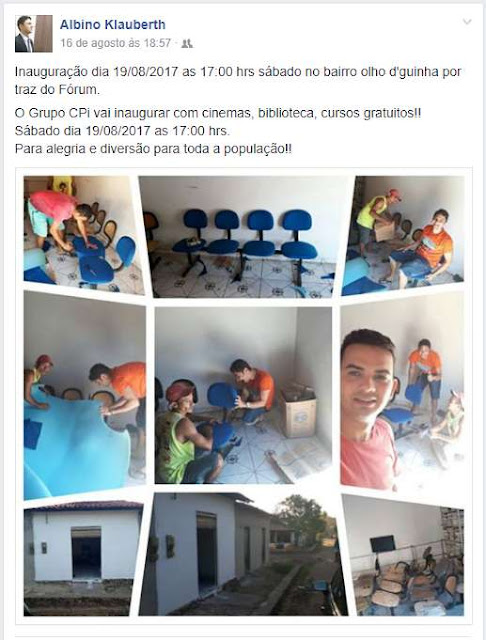Open photo of two men holding blue foam sheet
Image resolution: width=486 pixels, height=640 pixels.
84,395
